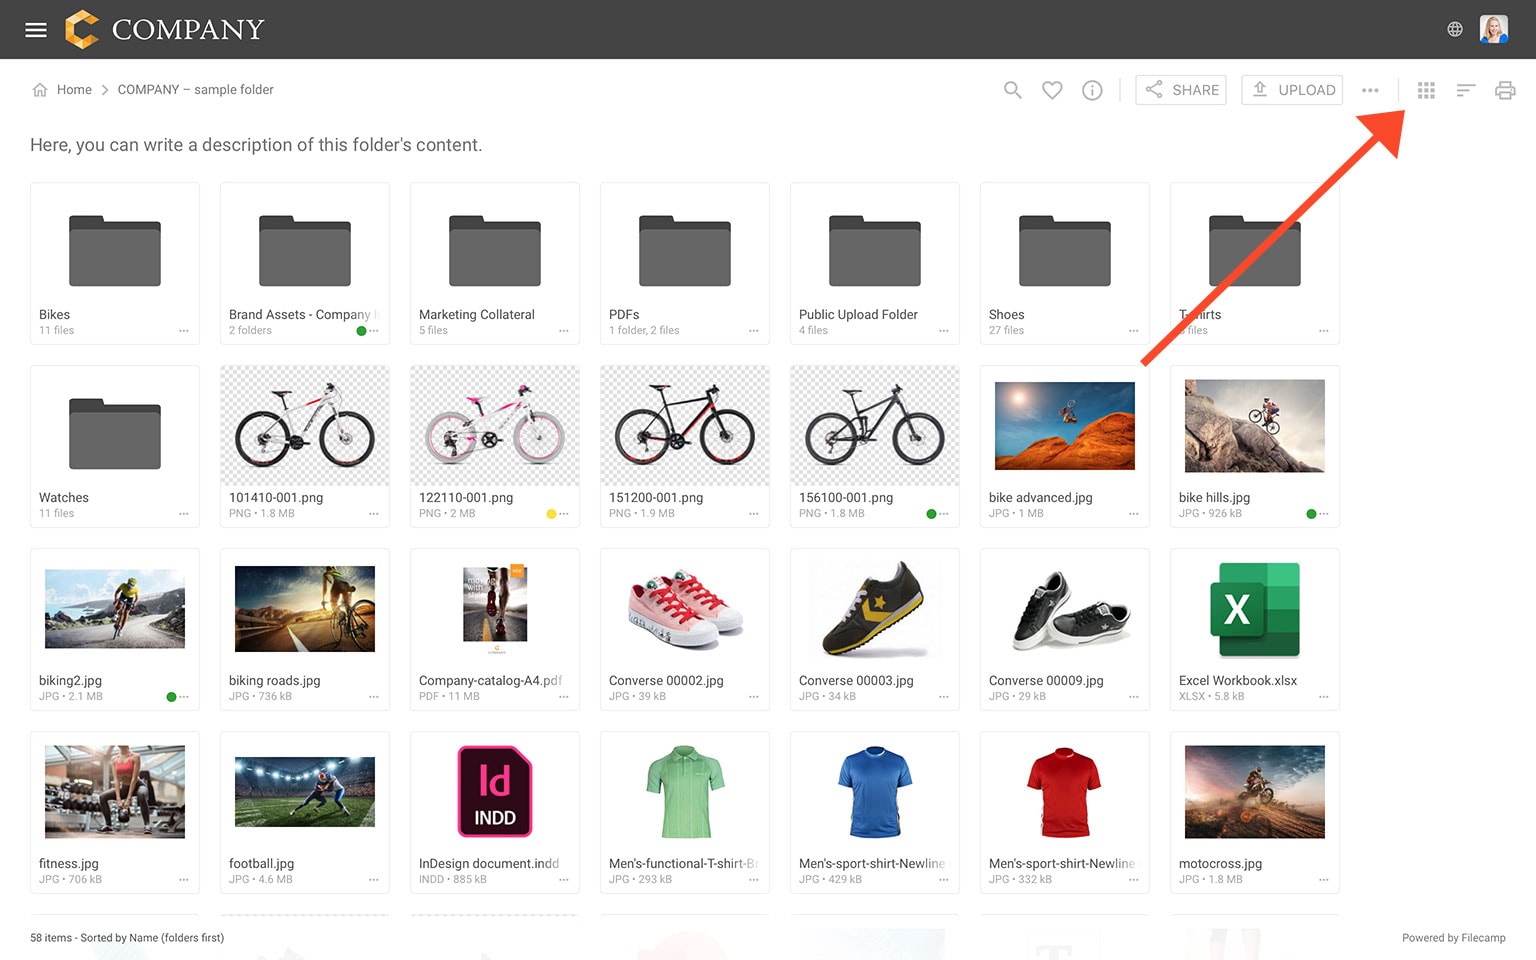Open Converse 00002.jpg pink shoes
The width and height of the screenshot is (1536, 960).
coord(685,609)
